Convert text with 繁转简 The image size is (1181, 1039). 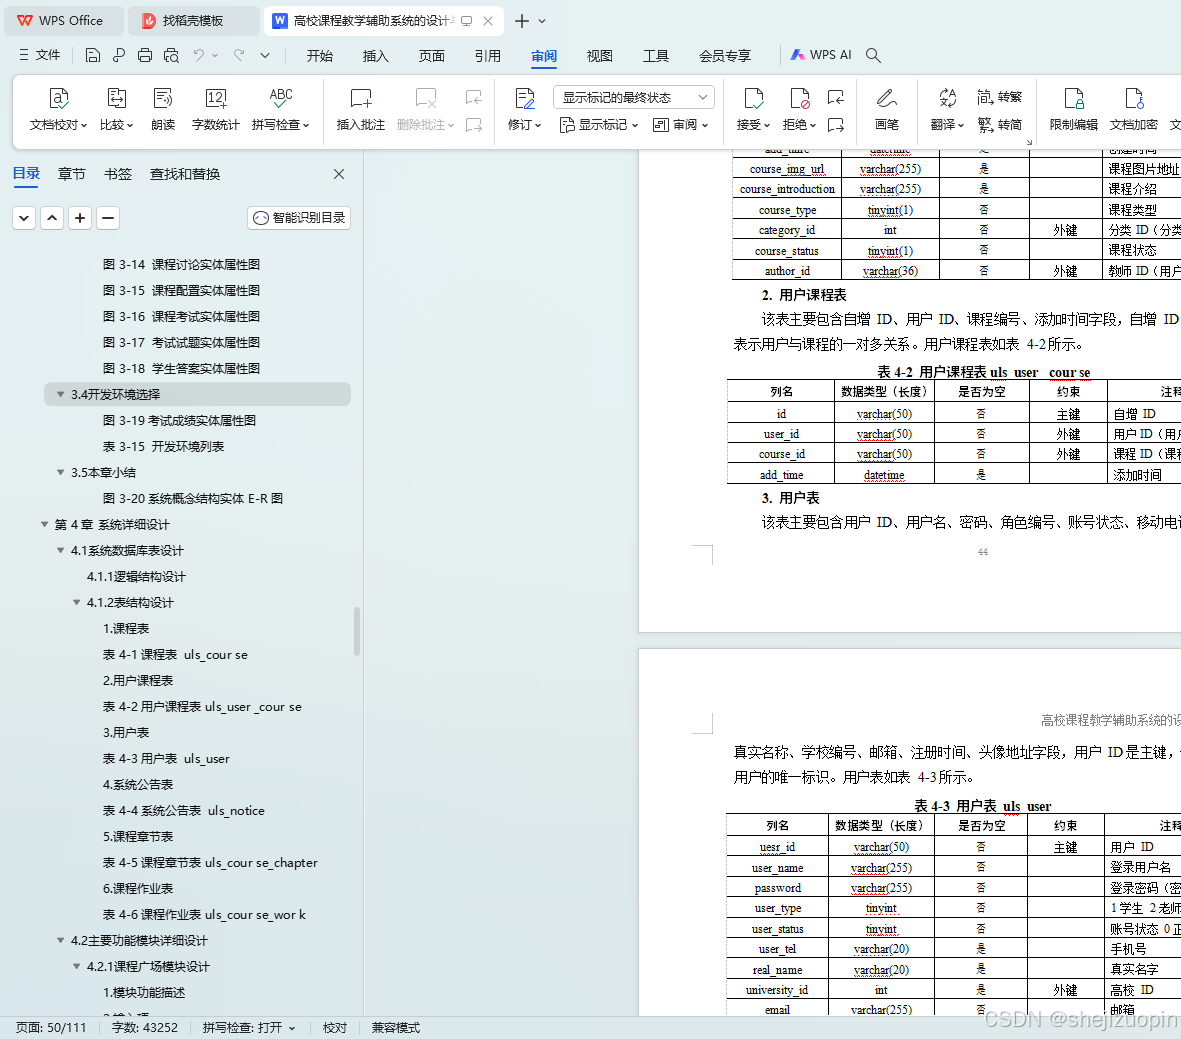coord(999,124)
